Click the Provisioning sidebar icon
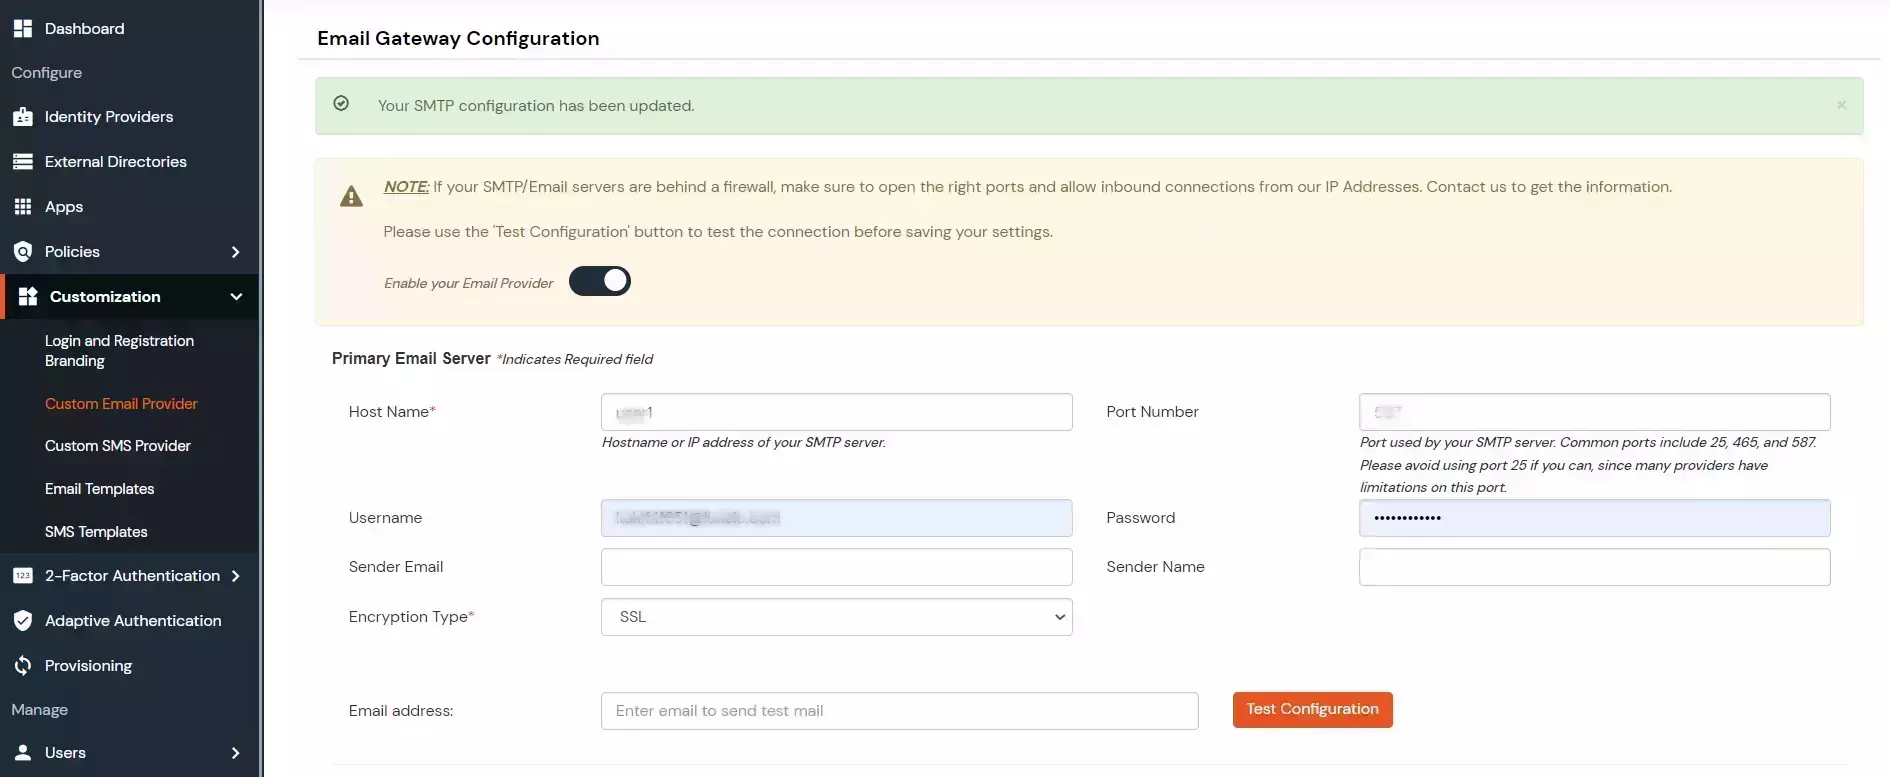This screenshot has height=777, width=1889. [88, 665]
